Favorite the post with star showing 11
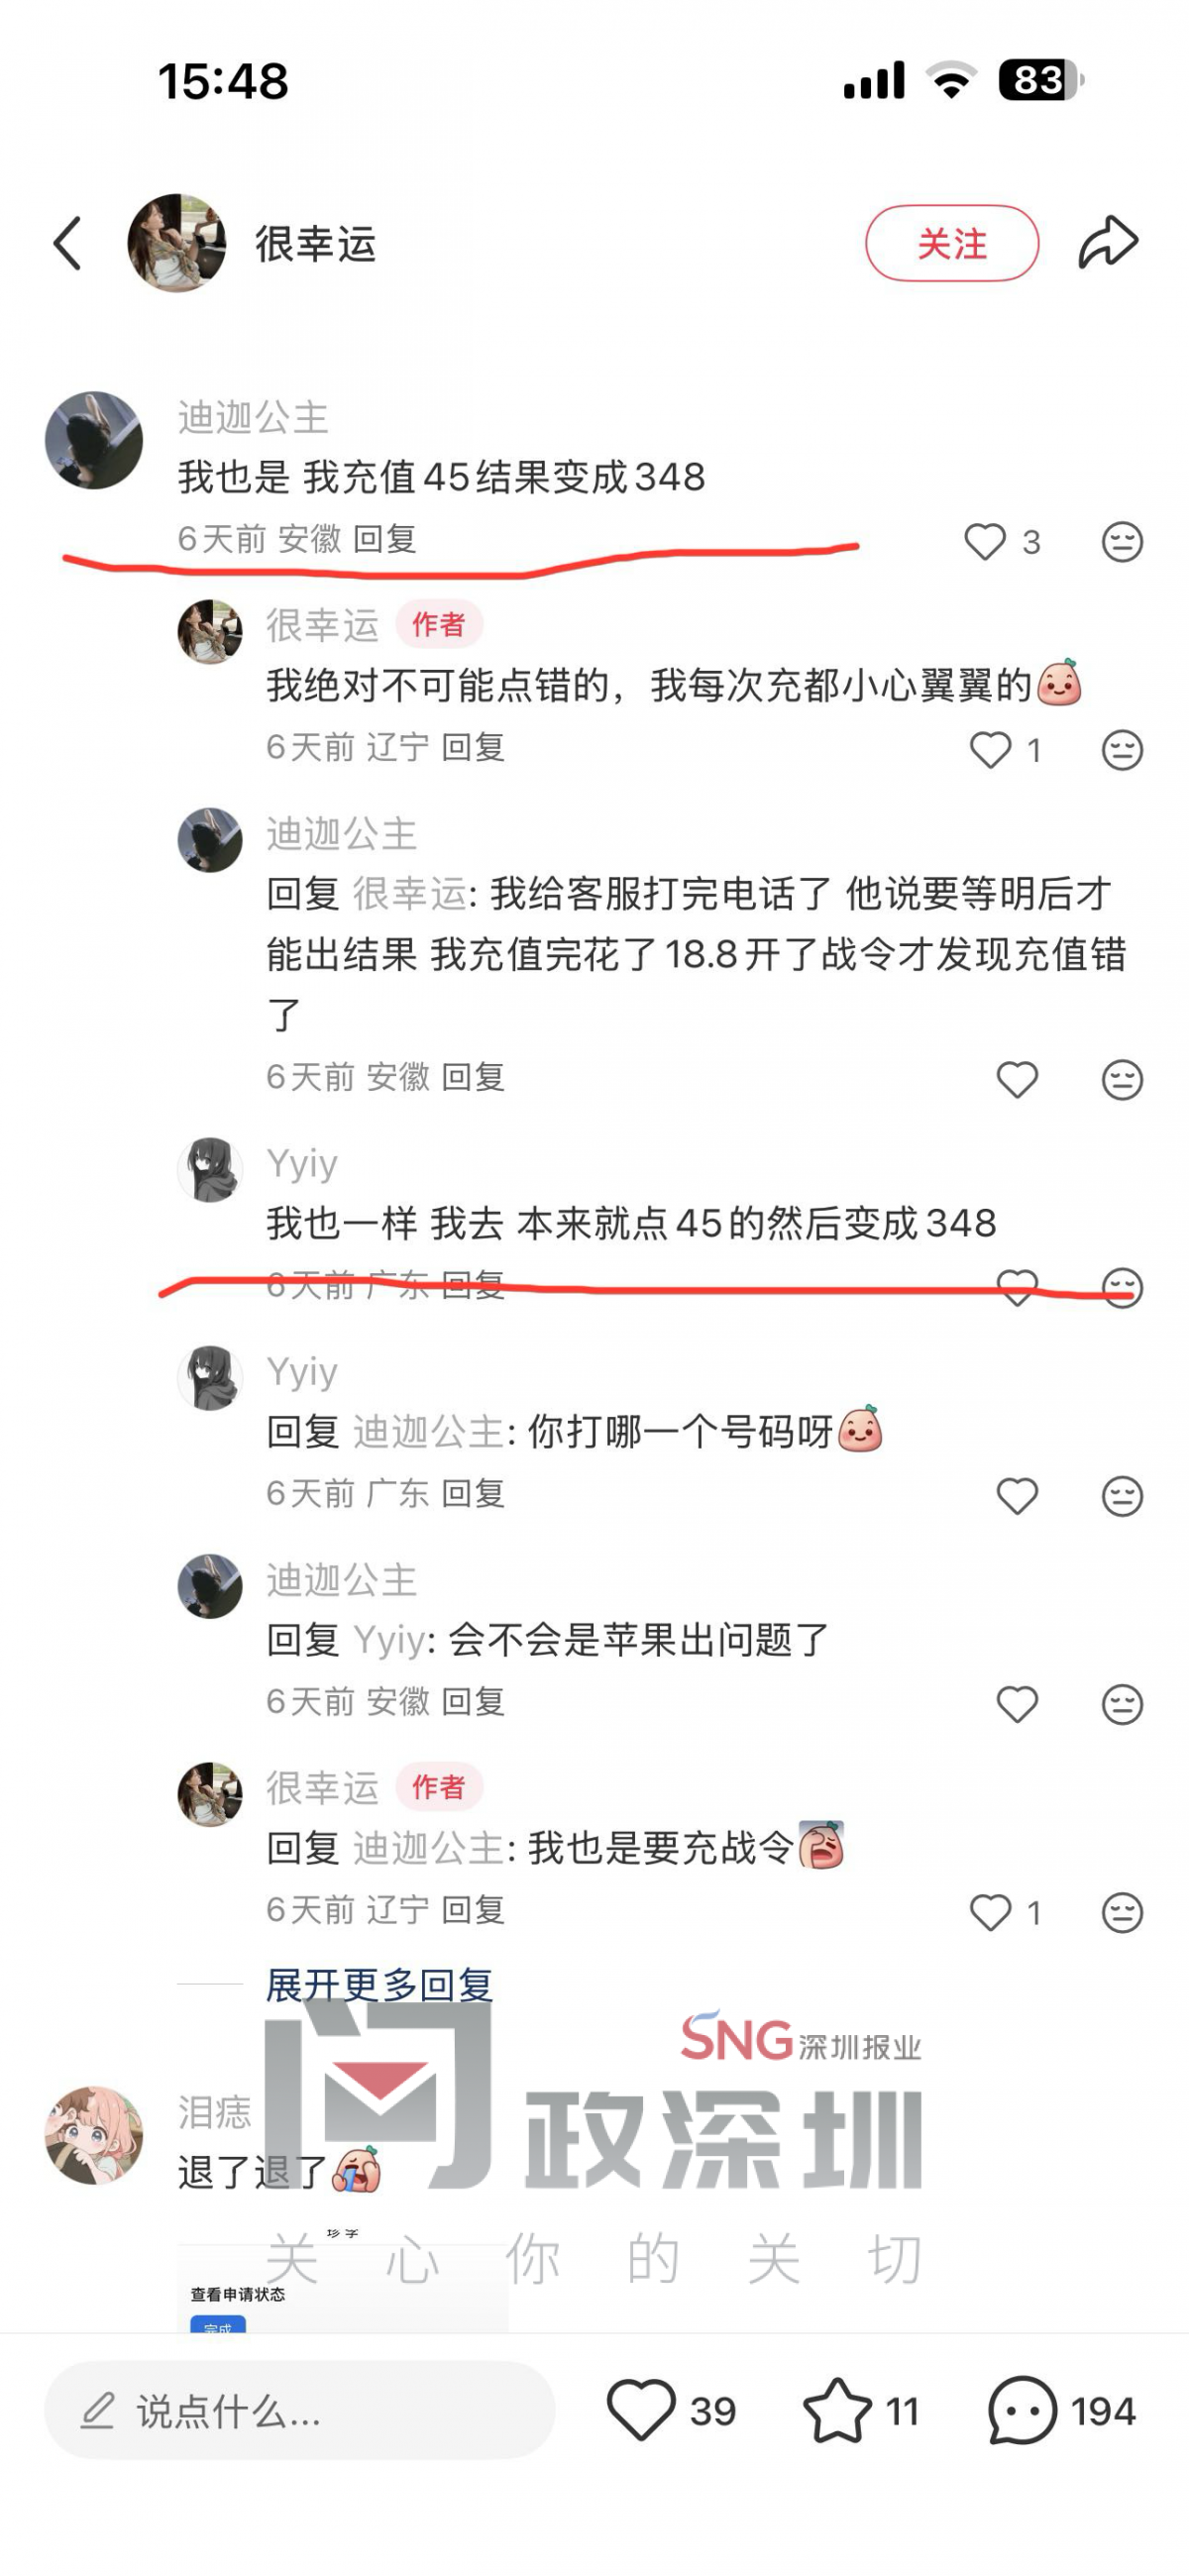Image resolution: width=1189 pixels, height=2576 pixels. 837,2411
